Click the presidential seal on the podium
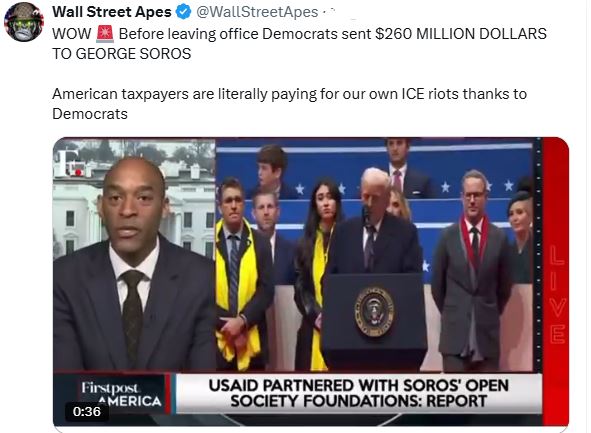Viewport: 591px width, 433px height. (374, 312)
